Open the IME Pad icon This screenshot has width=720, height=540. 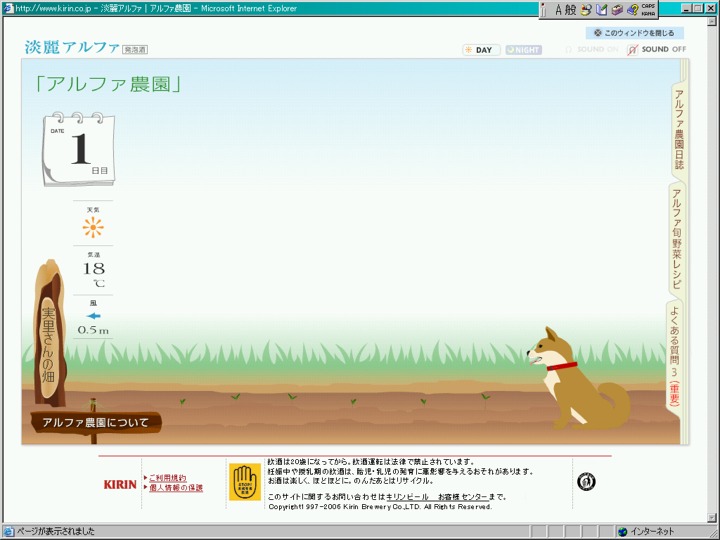pyautogui.click(x=585, y=10)
